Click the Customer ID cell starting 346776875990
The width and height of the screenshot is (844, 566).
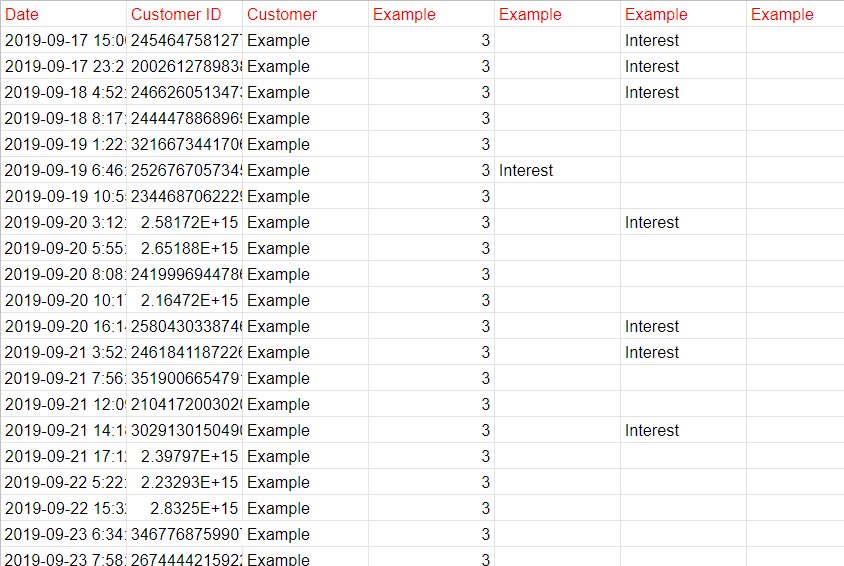[184, 534]
